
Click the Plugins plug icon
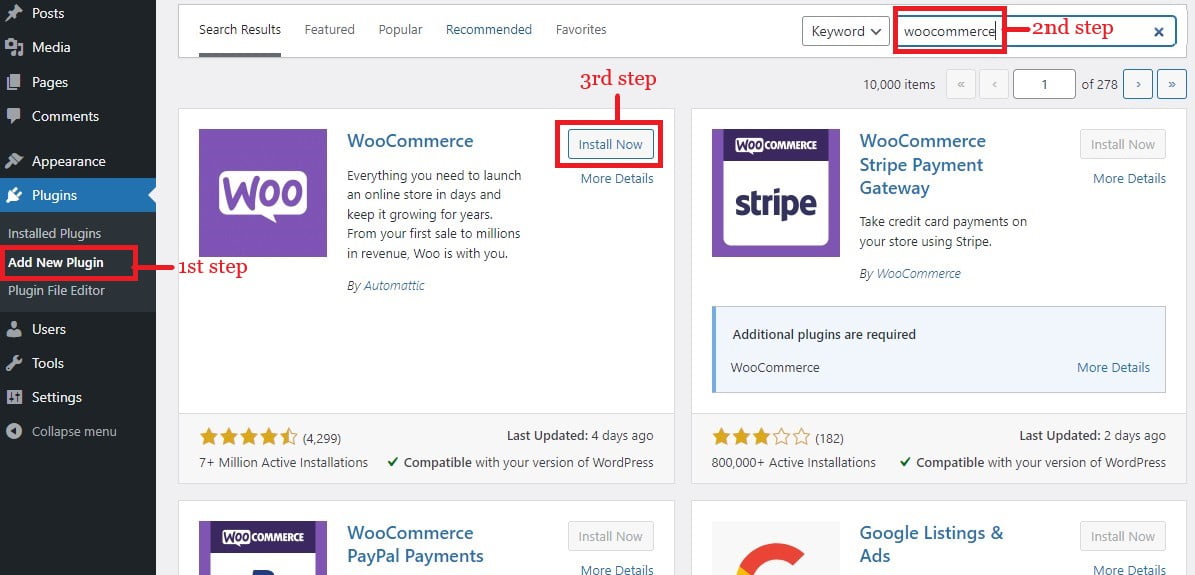coord(14,195)
